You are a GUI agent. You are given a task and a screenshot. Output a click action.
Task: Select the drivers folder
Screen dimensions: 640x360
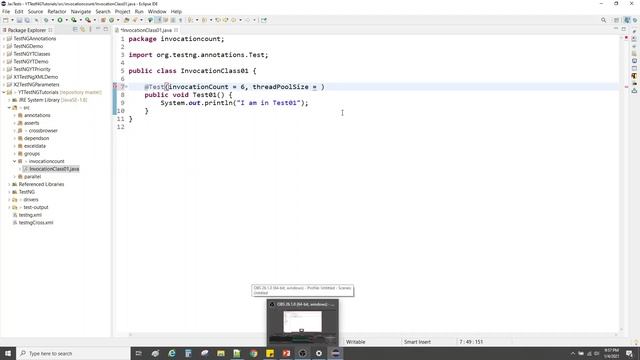click(x=31, y=200)
